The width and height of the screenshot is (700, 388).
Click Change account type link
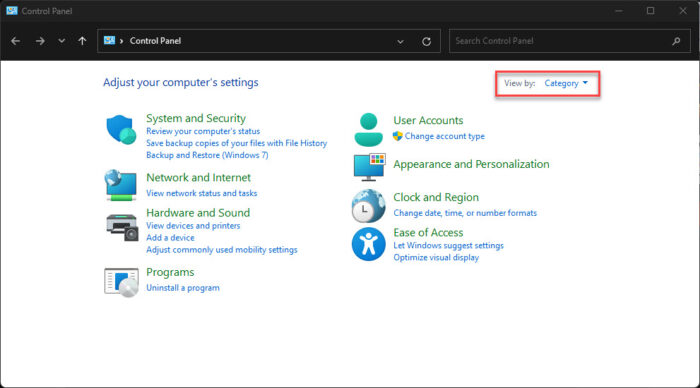tap(444, 136)
